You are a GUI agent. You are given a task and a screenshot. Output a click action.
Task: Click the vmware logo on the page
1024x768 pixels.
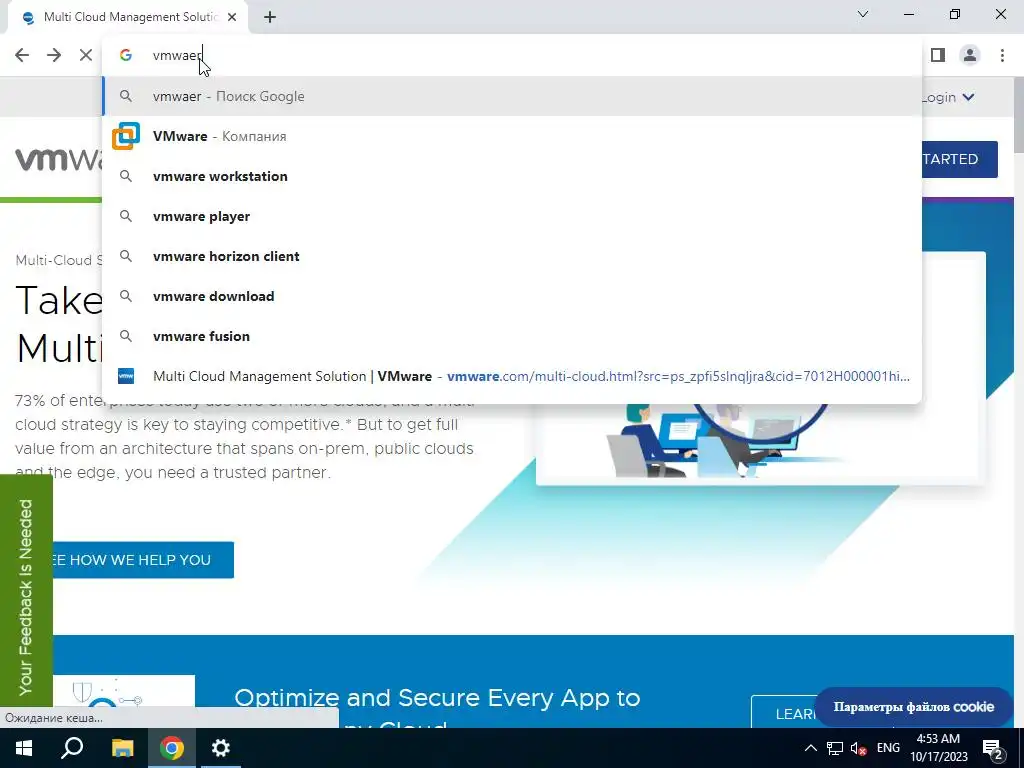point(59,159)
